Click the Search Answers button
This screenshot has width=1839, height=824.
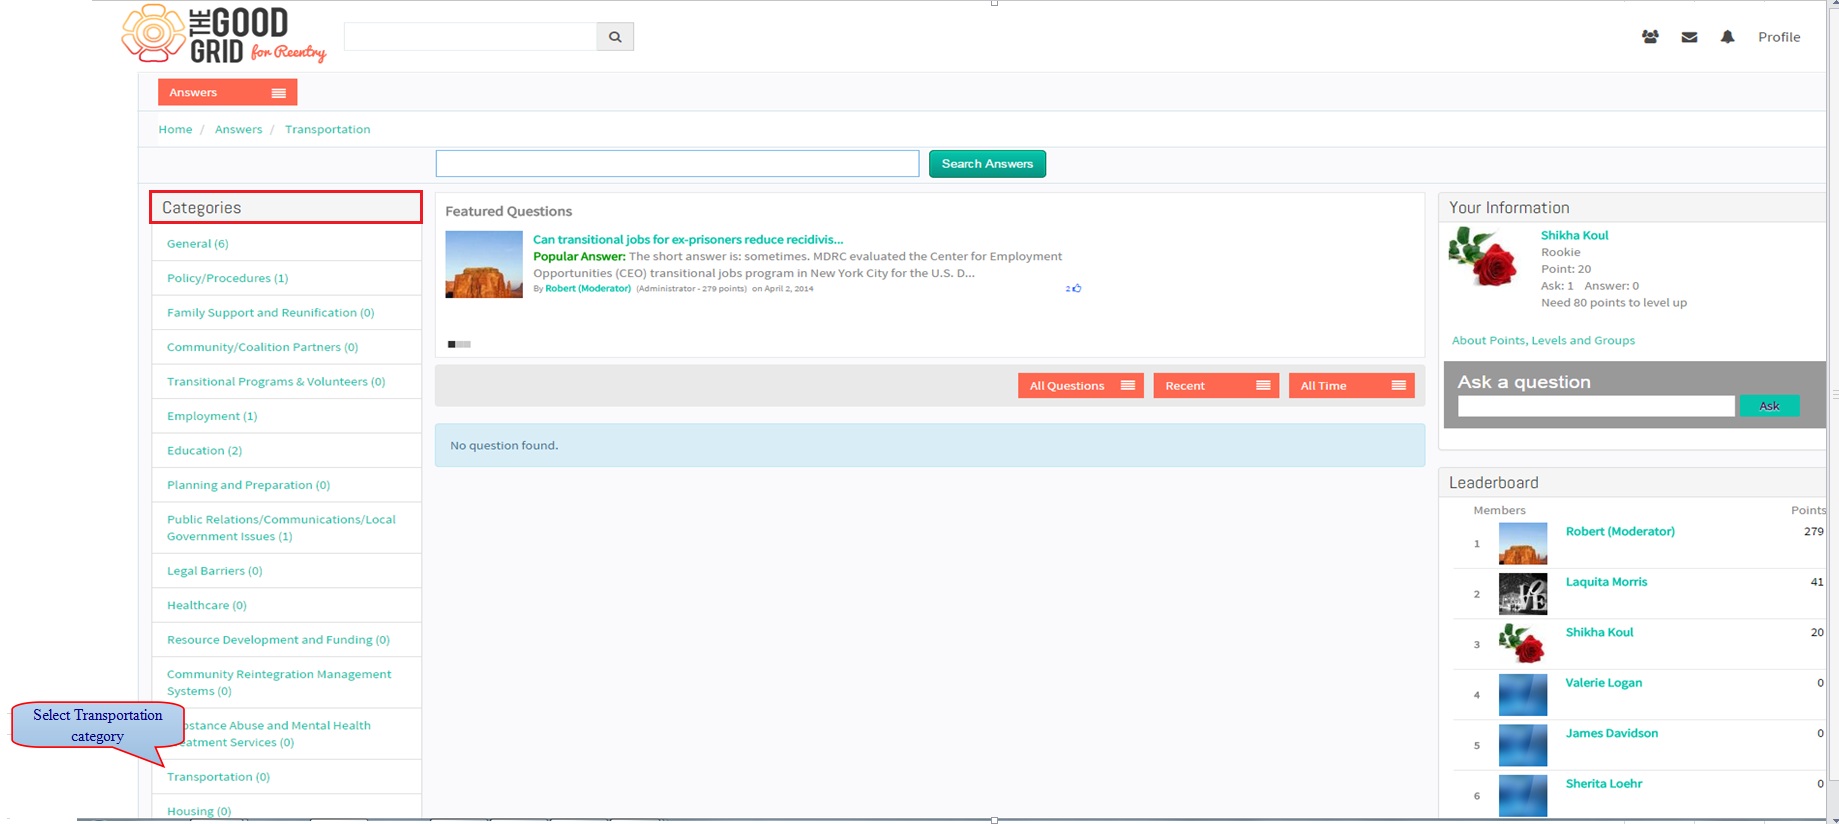coord(987,164)
